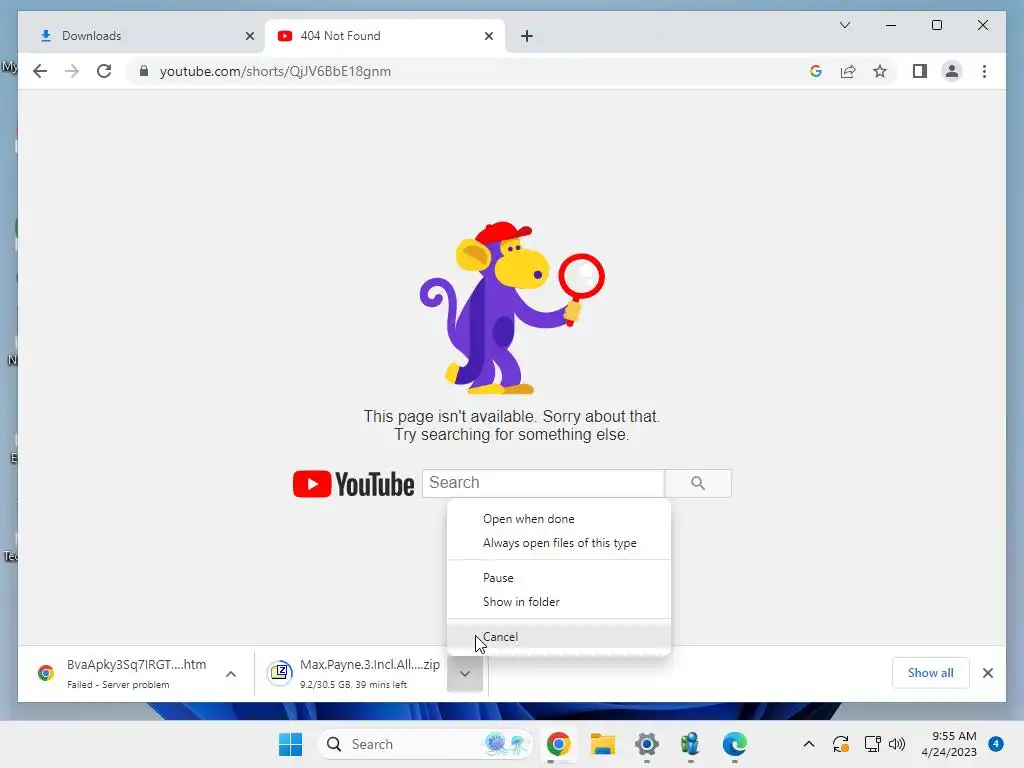Toggle the Chrome side panel icon
Screen dimensions: 1024x768
(920, 71)
